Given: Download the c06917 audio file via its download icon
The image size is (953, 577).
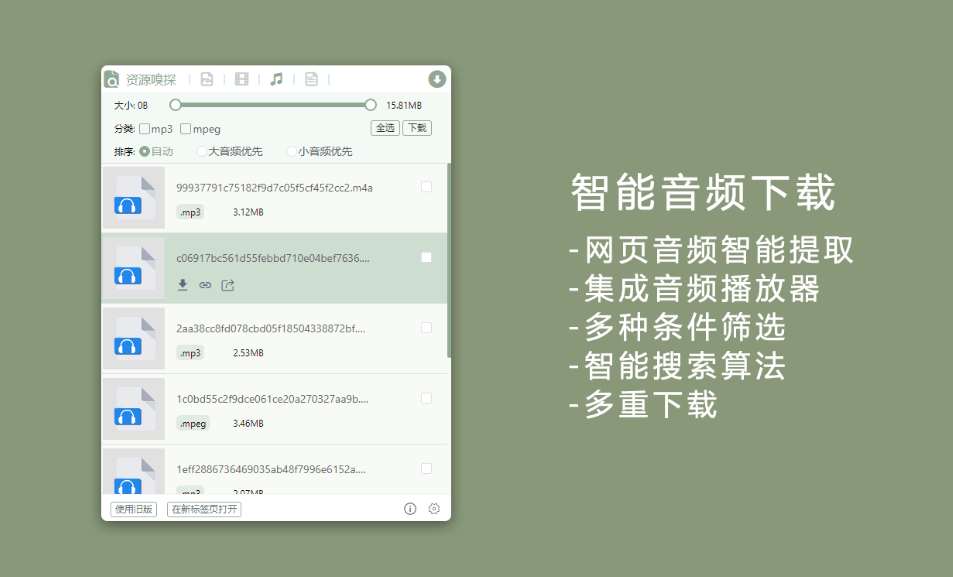Looking at the screenshot, I should (182, 286).
